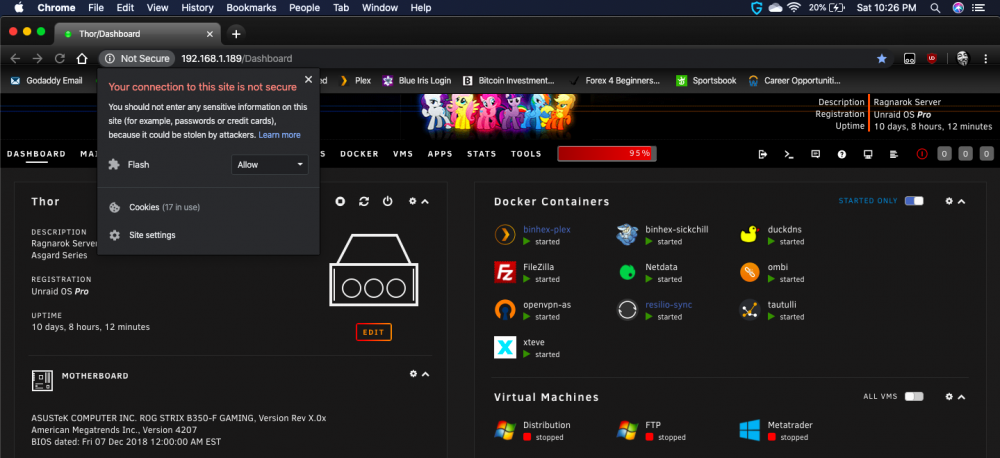Bookmark this page with the star
Viewport: 1000px width, 458px height.
(882, 59)
